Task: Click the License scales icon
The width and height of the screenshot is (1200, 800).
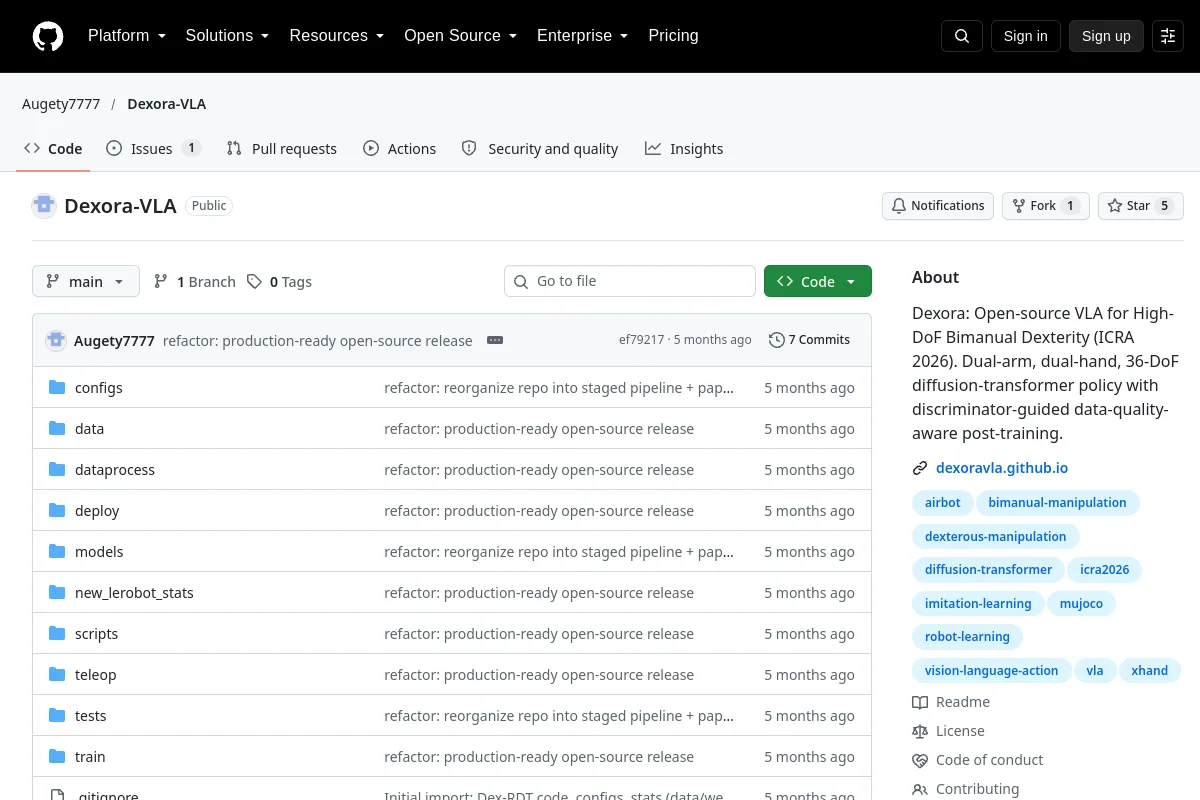Action: pos(920,731)
